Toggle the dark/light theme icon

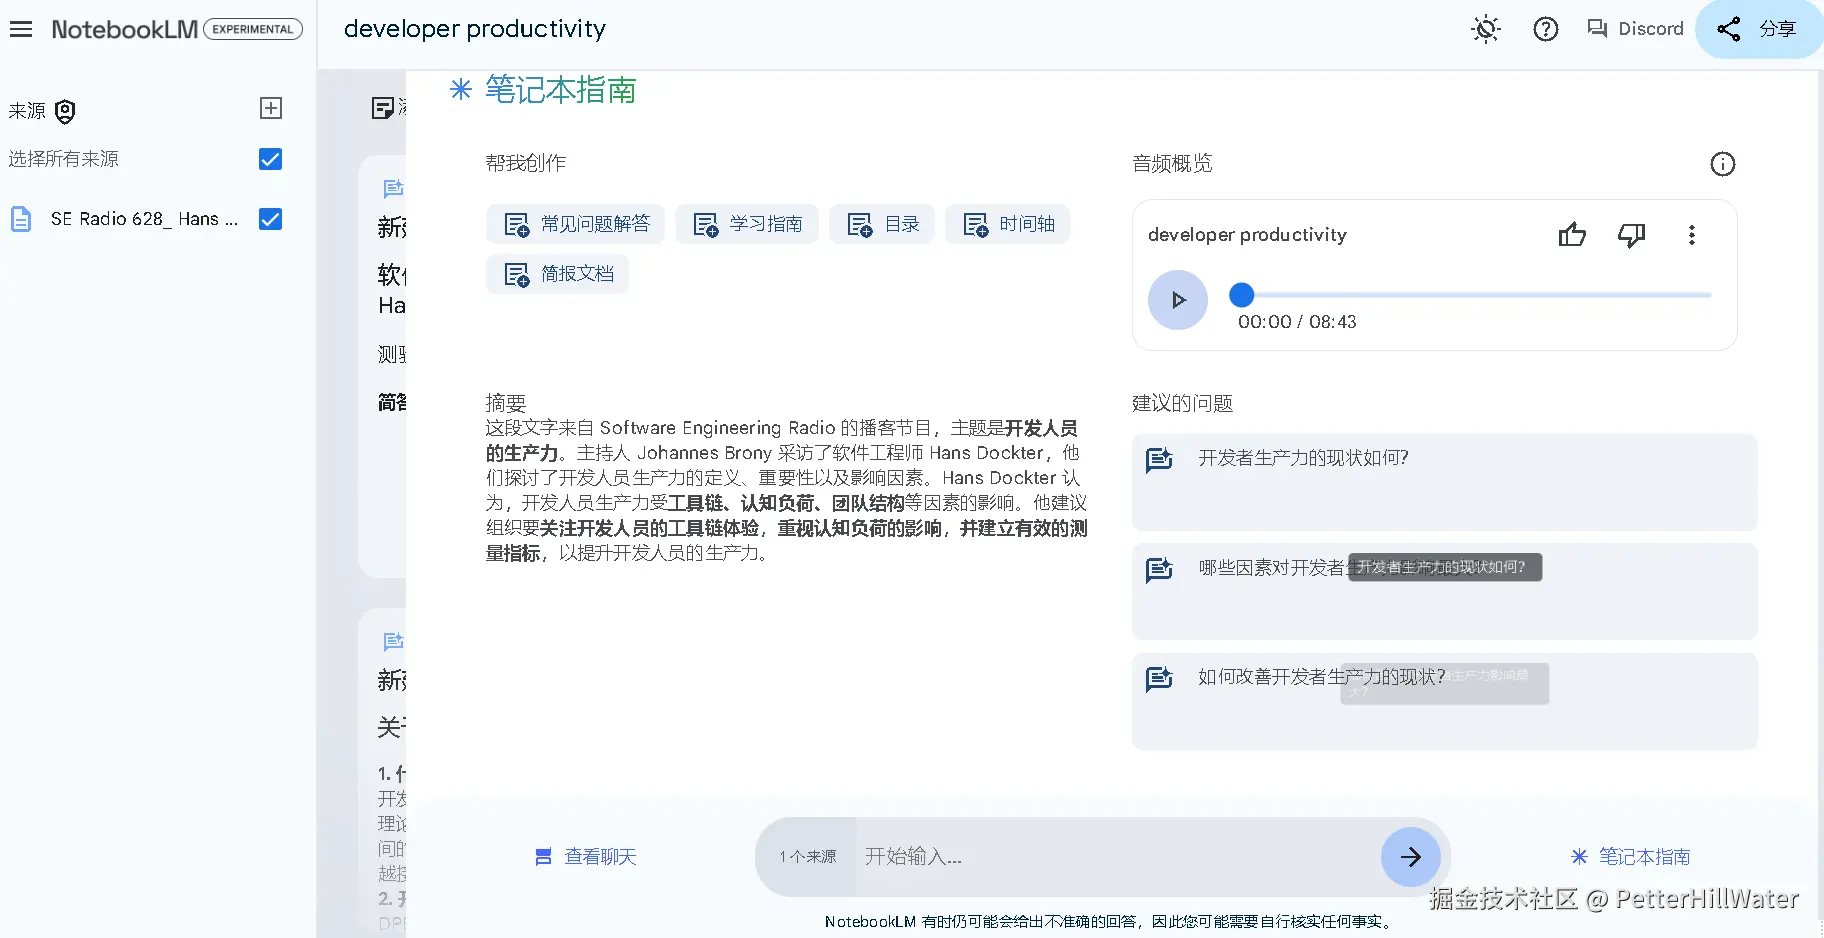1486,29
